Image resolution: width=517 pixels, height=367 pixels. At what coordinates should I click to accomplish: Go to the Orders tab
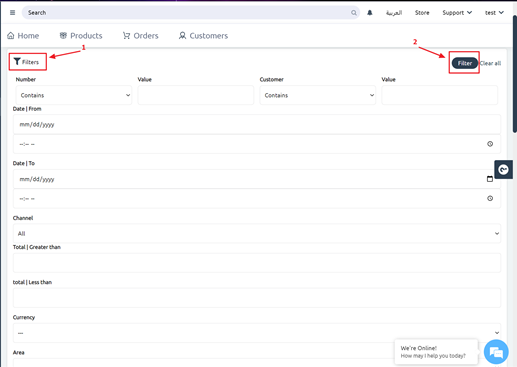[140, 36]
